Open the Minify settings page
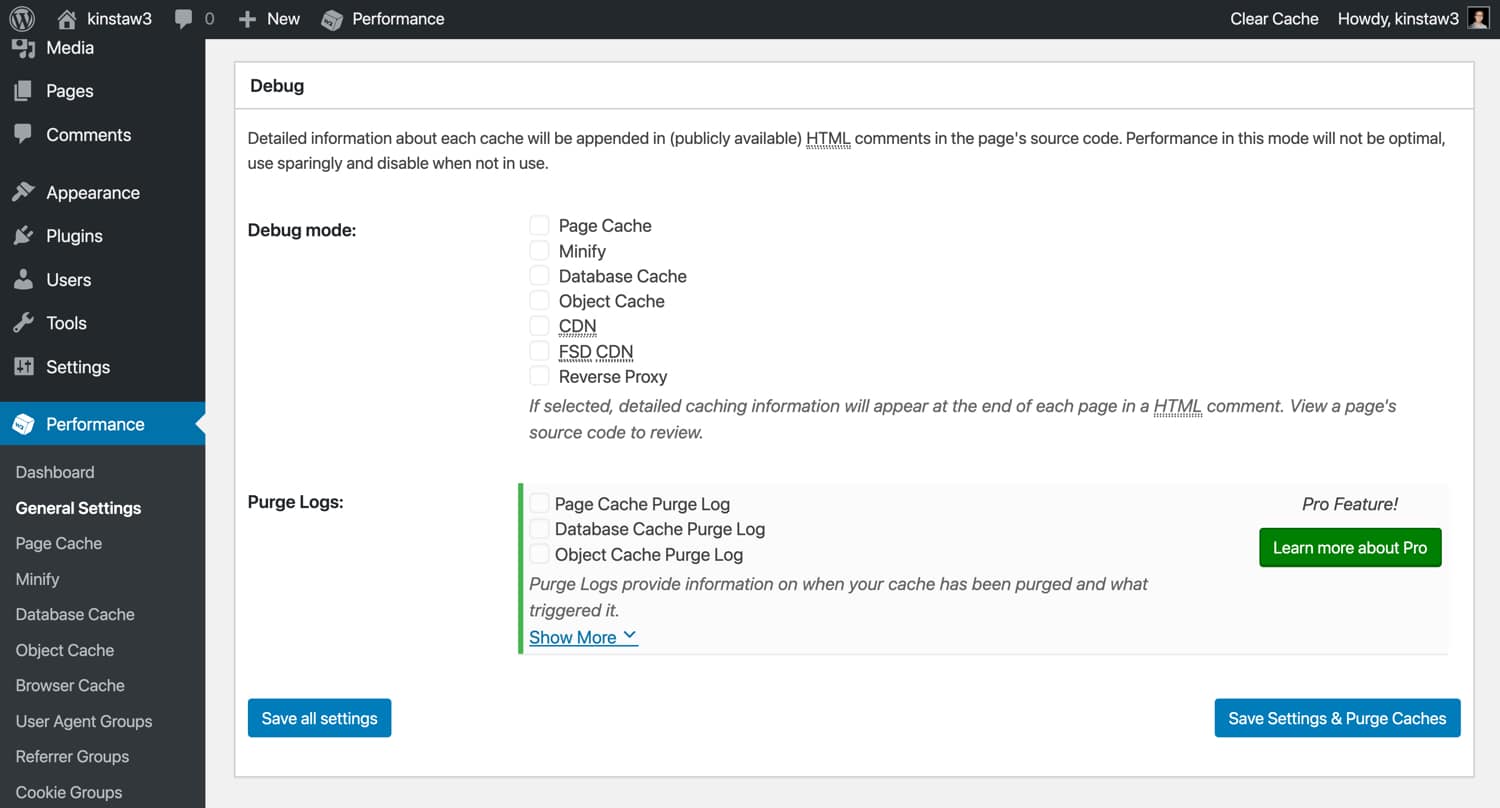 tap(37, 579)
